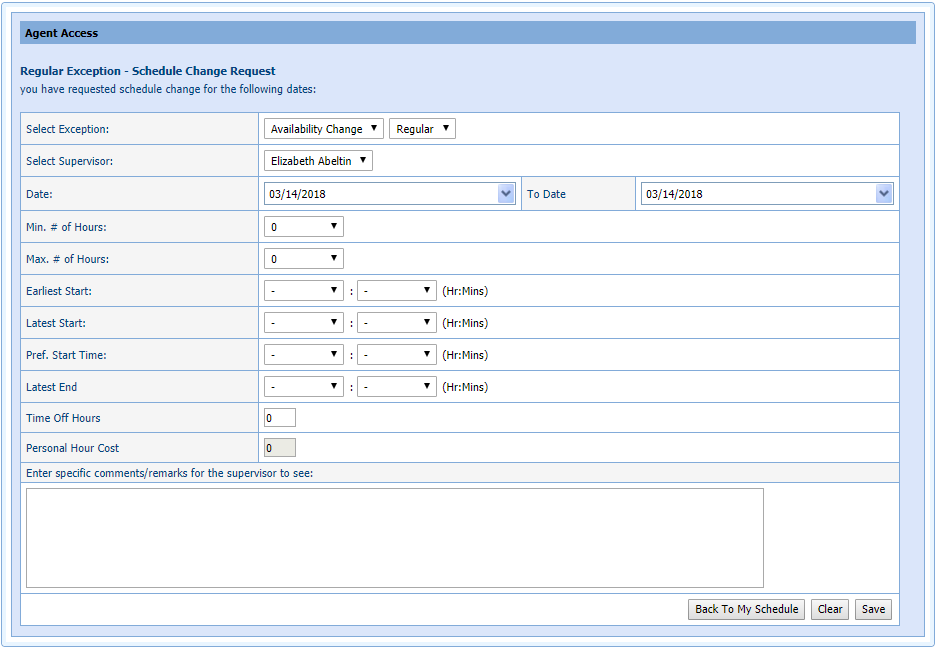Choose the Earliest Start hour dropdown
This screenshot has height=648, width=936.
point(303,291)
